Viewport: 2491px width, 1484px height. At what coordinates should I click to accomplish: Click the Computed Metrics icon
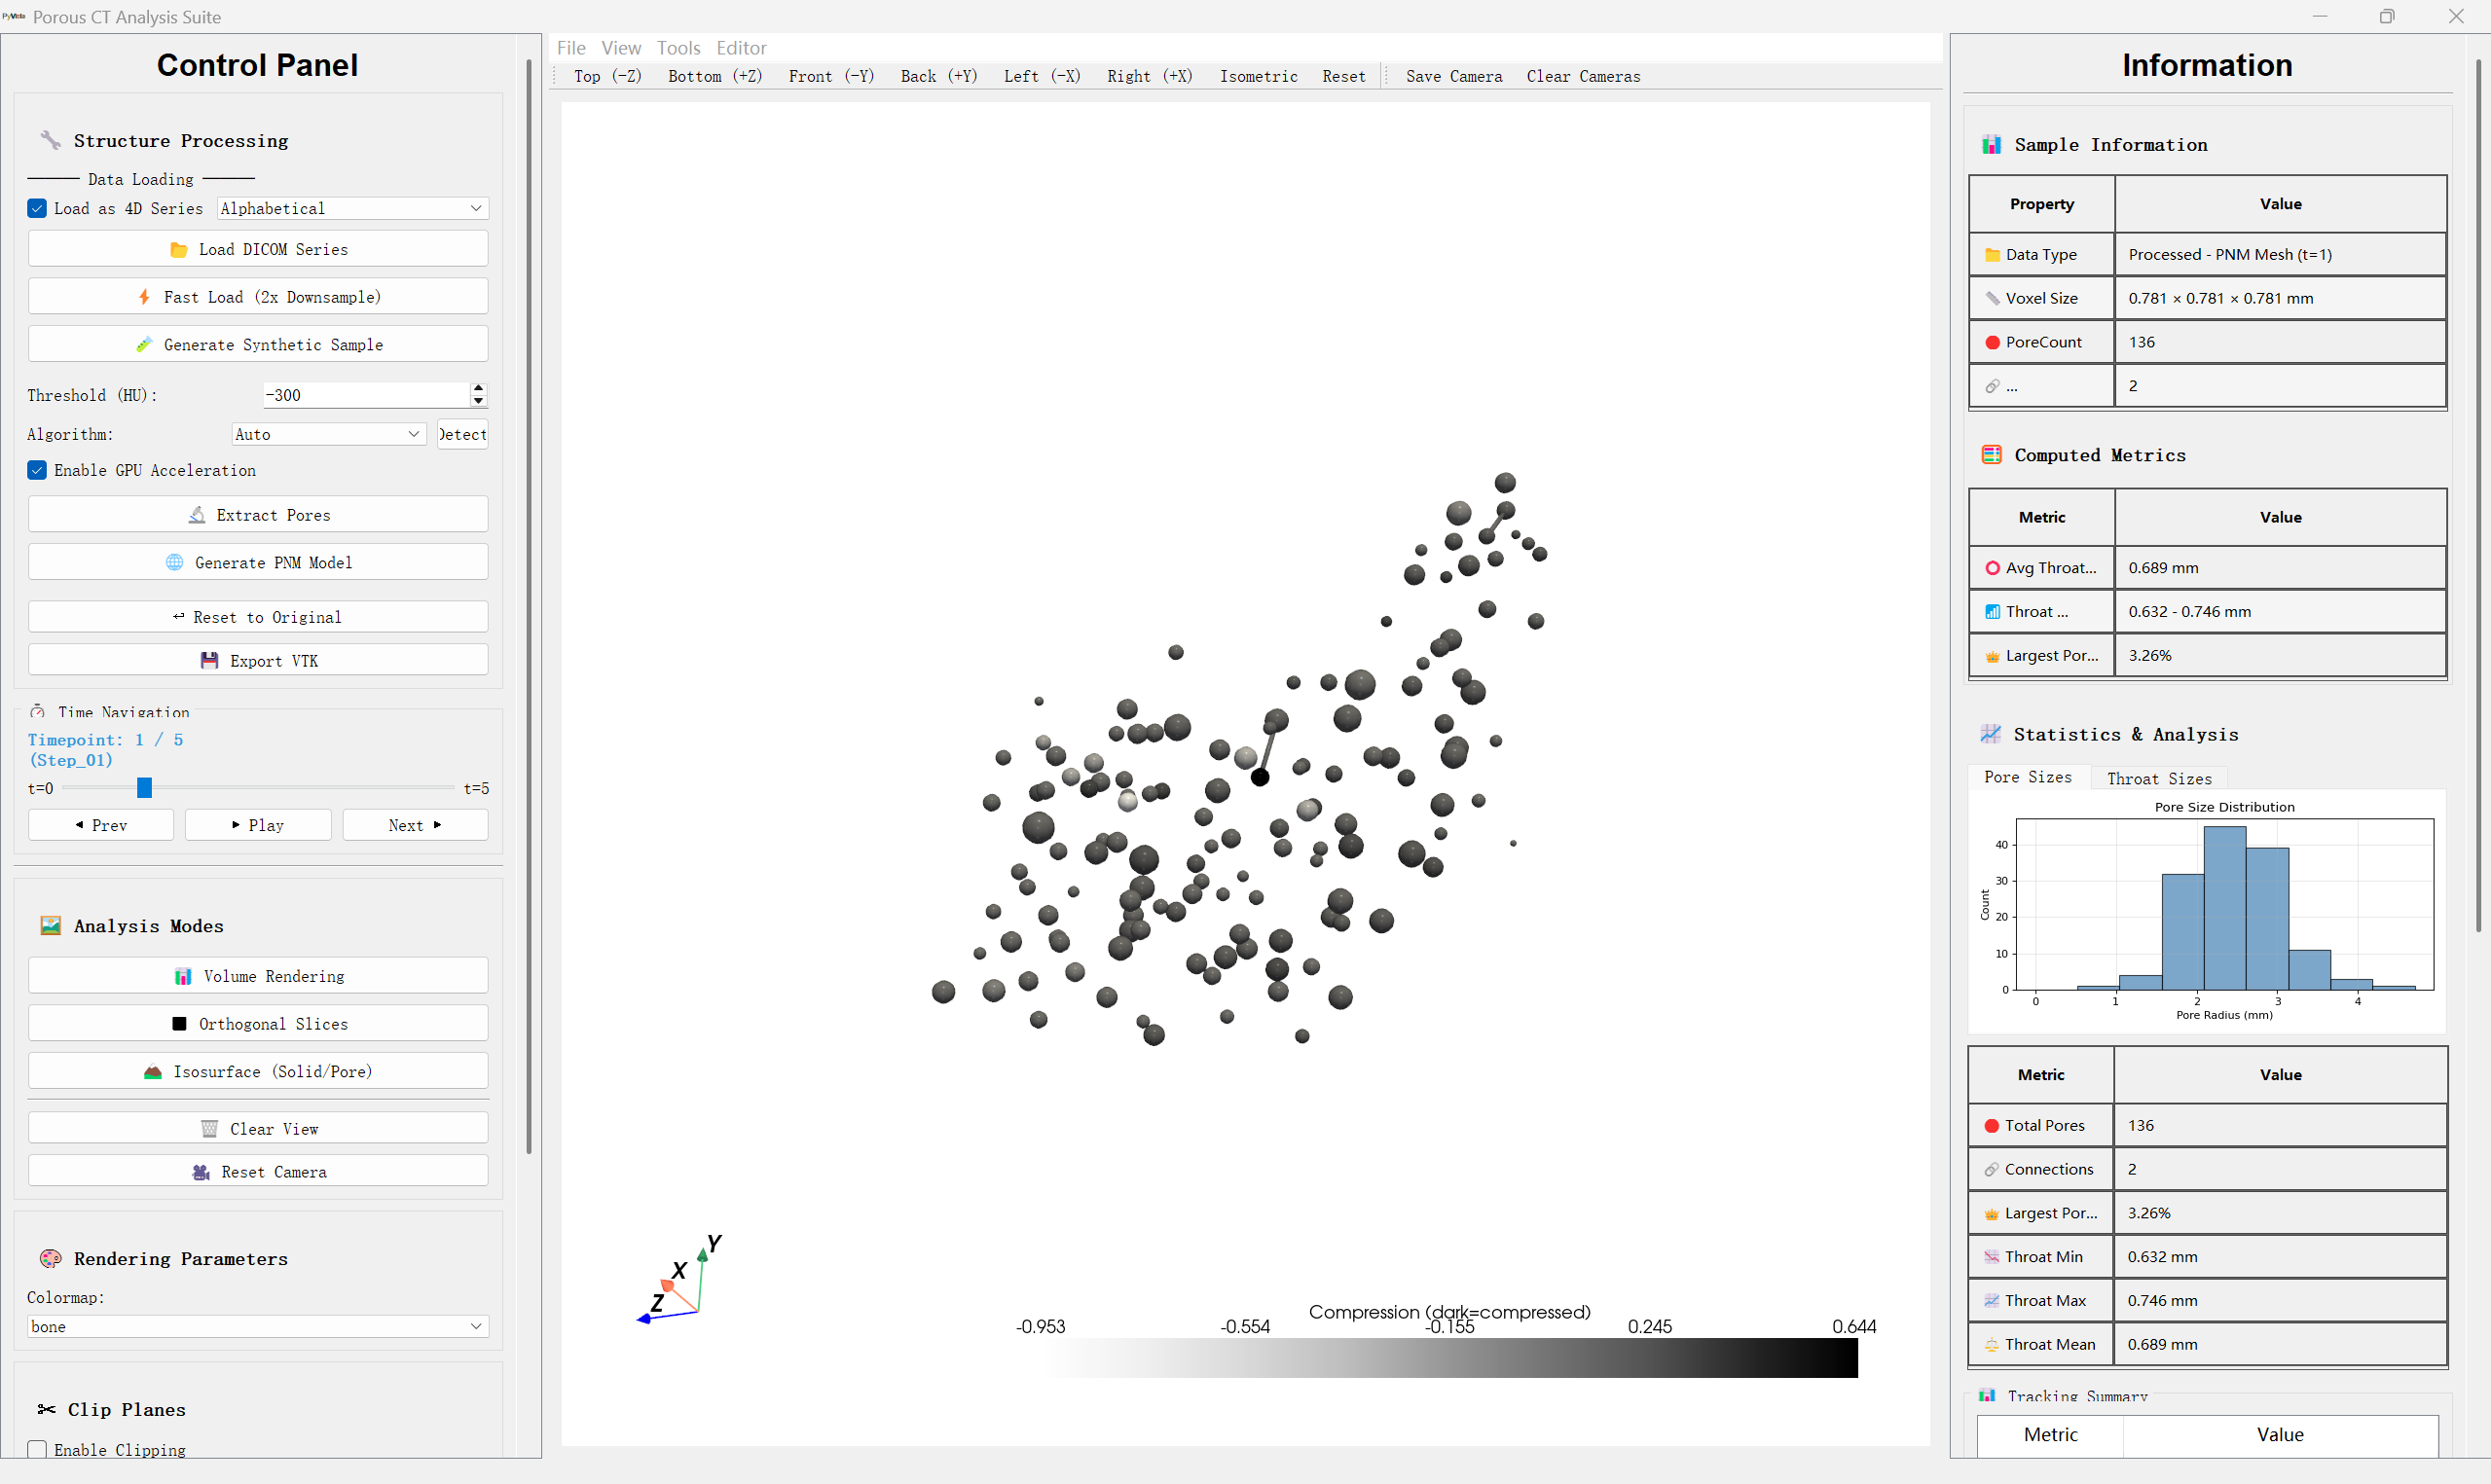tap(1991, 455)
